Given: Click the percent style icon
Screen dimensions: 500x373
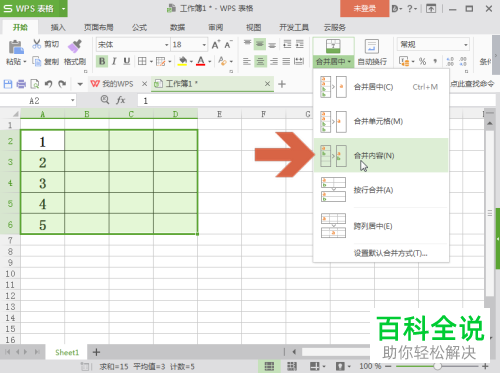Looking at the screenshot, I should coord(422,61).
